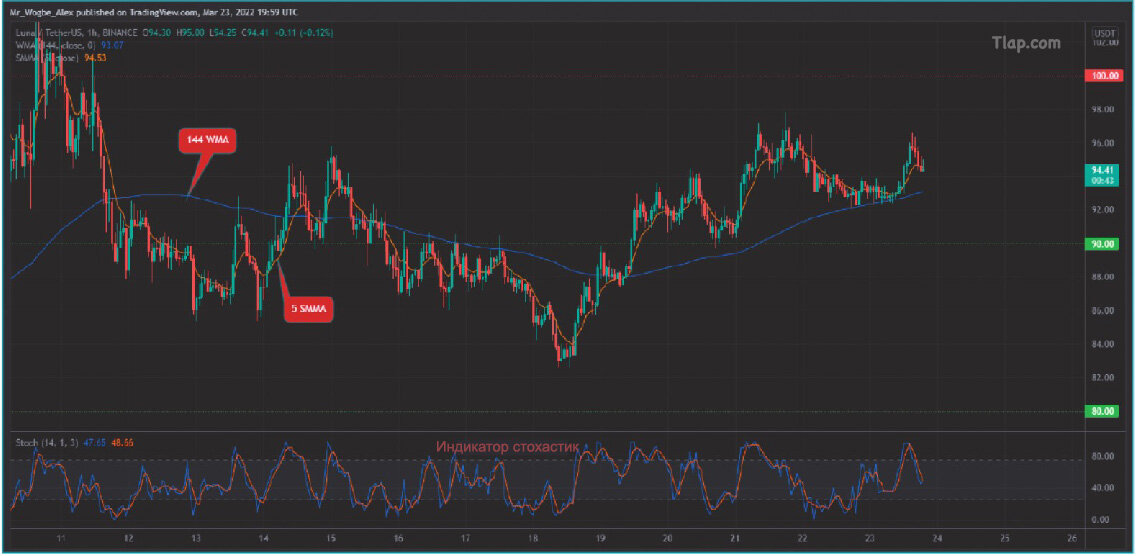Click the green 90.00 price level label

1103,244
